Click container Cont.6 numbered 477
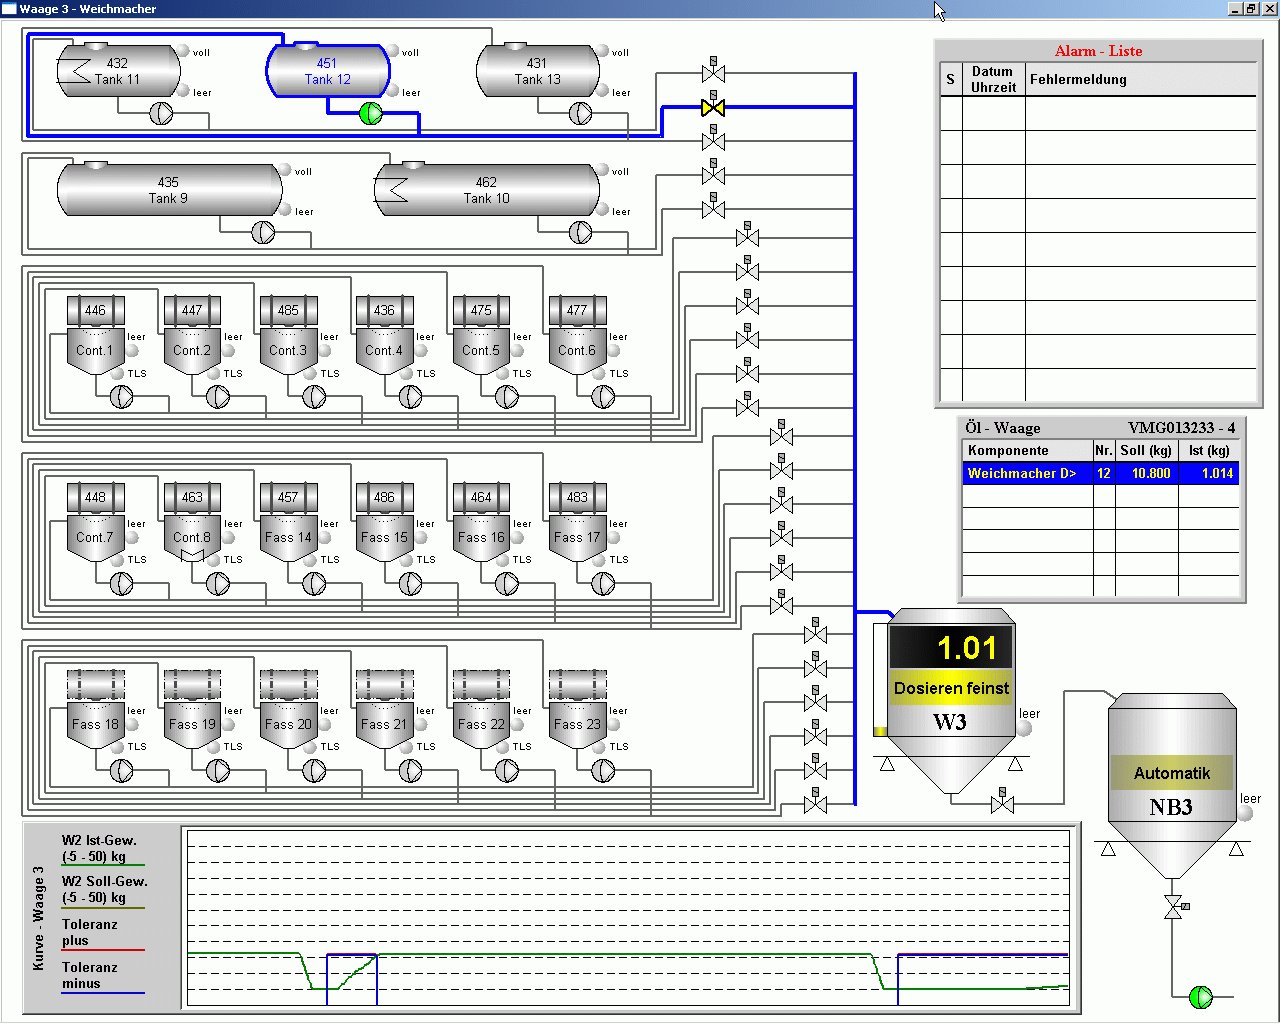The height and width of the screenshot is (1024, 1280). pos(577,335)
